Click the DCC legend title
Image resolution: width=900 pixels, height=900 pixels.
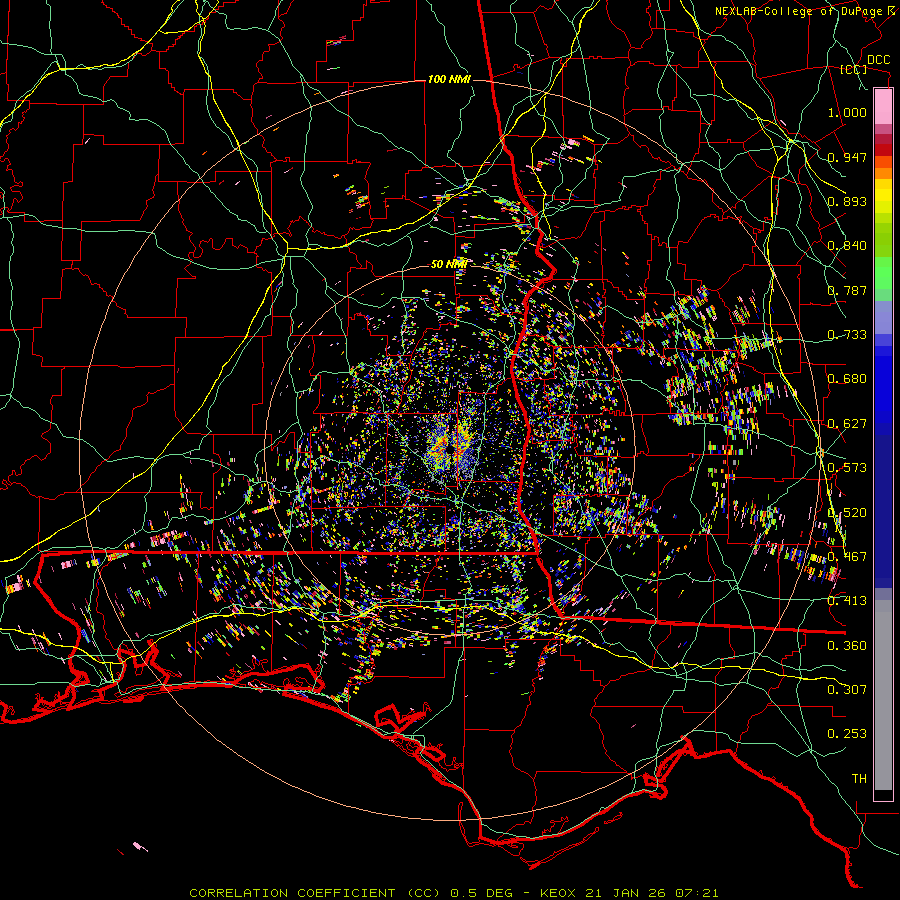tap(878, 60)
